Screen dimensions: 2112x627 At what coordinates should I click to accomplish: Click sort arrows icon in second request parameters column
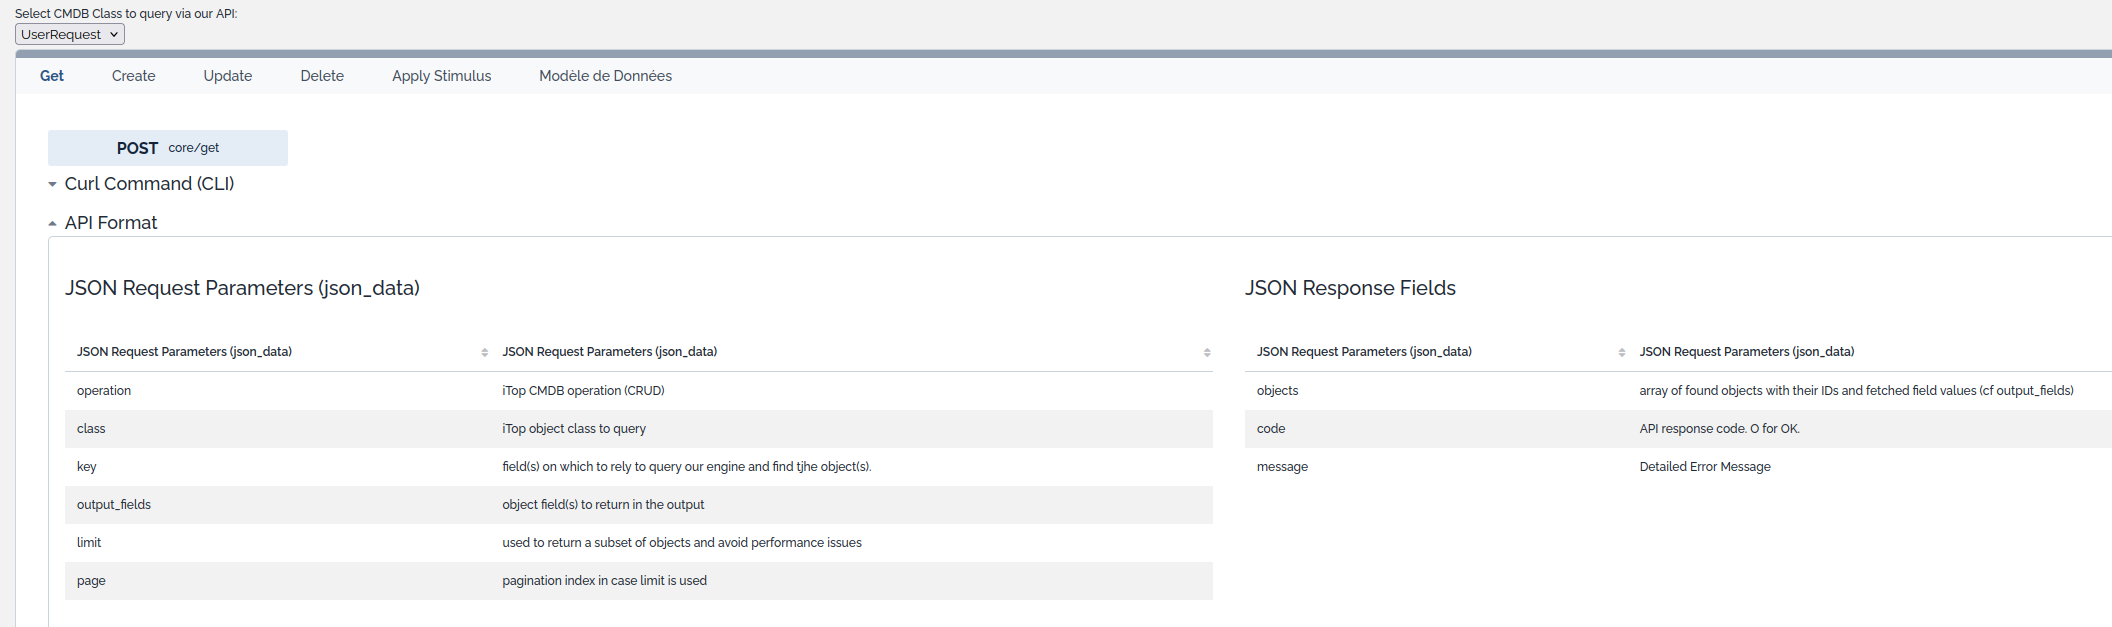coord(1206,353)
